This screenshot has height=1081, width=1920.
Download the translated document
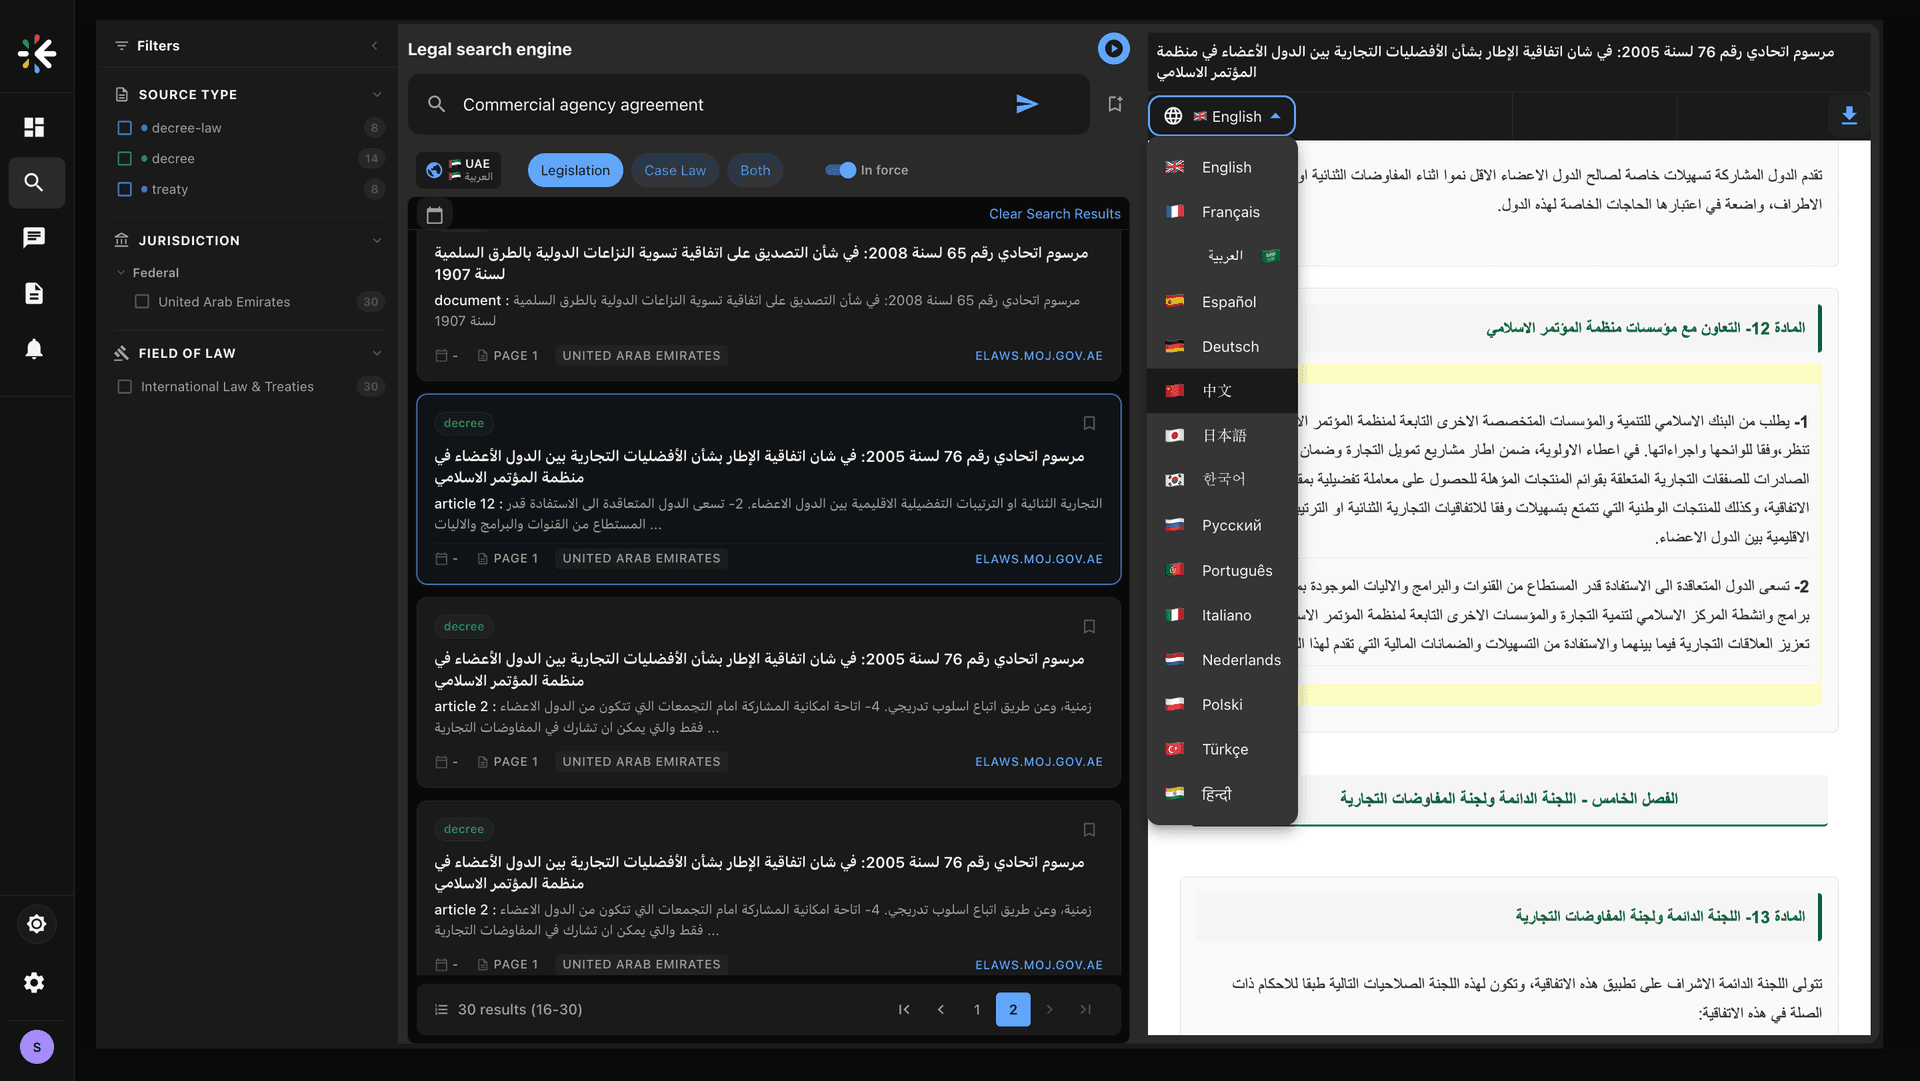(x=1850, y=116)
